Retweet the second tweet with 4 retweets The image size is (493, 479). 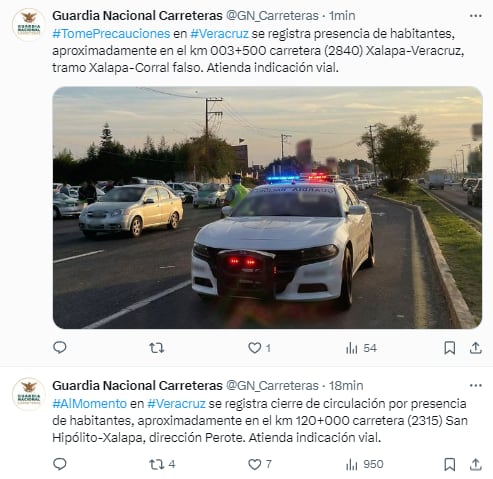pyautogui.click(x=162, y=464)
